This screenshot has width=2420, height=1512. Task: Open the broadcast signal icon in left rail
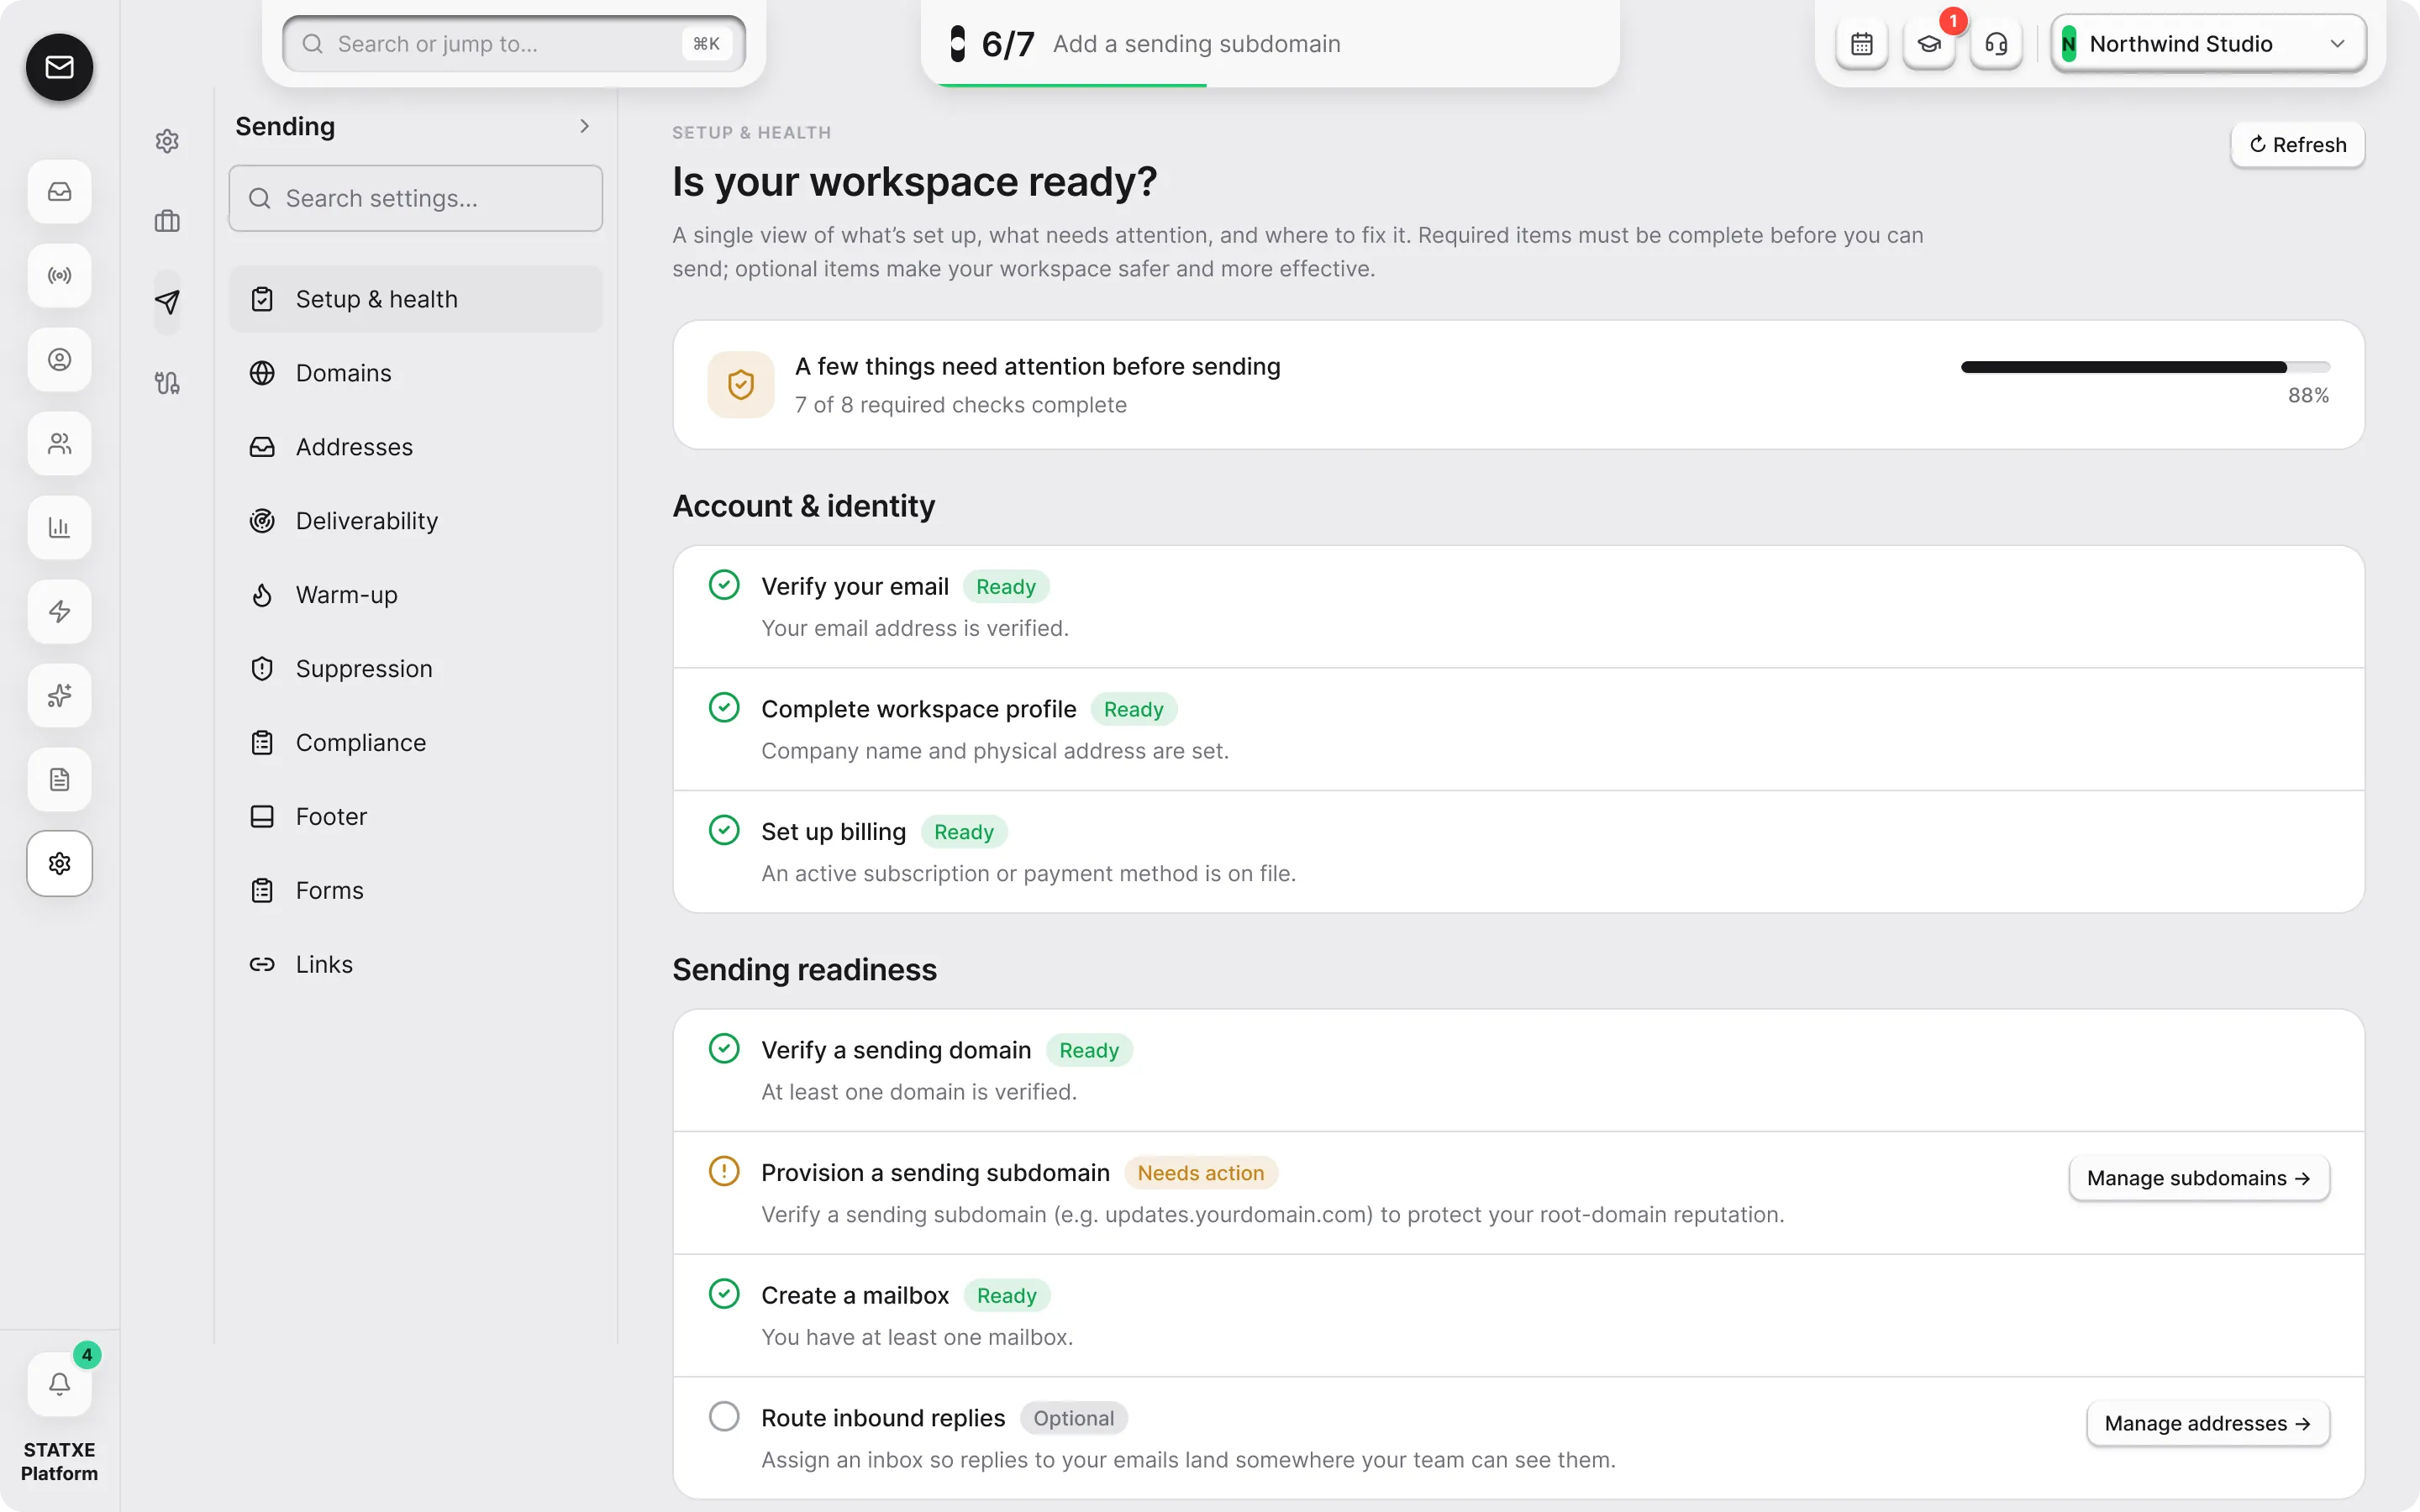click(60, 275)
